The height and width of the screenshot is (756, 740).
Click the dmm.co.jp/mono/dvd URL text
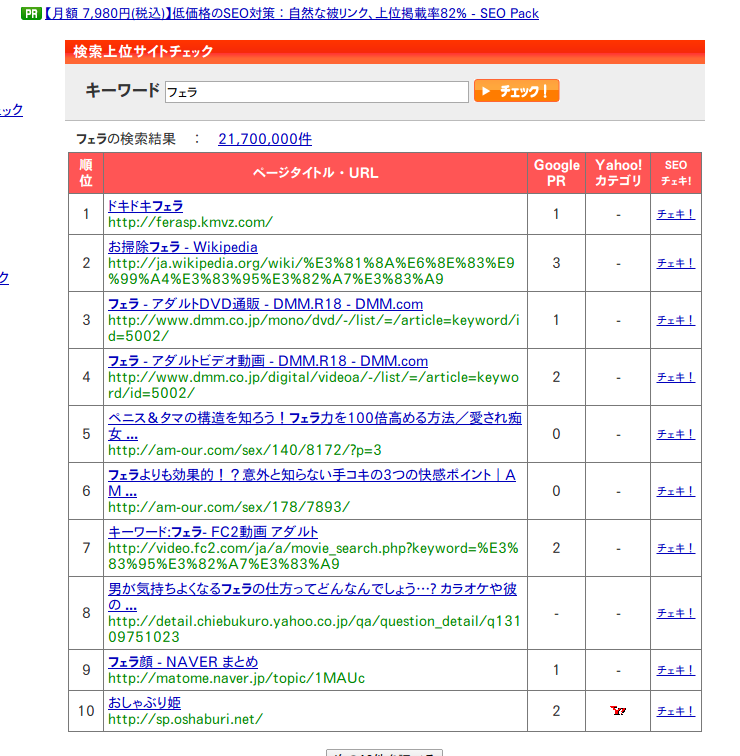[313, 328]
